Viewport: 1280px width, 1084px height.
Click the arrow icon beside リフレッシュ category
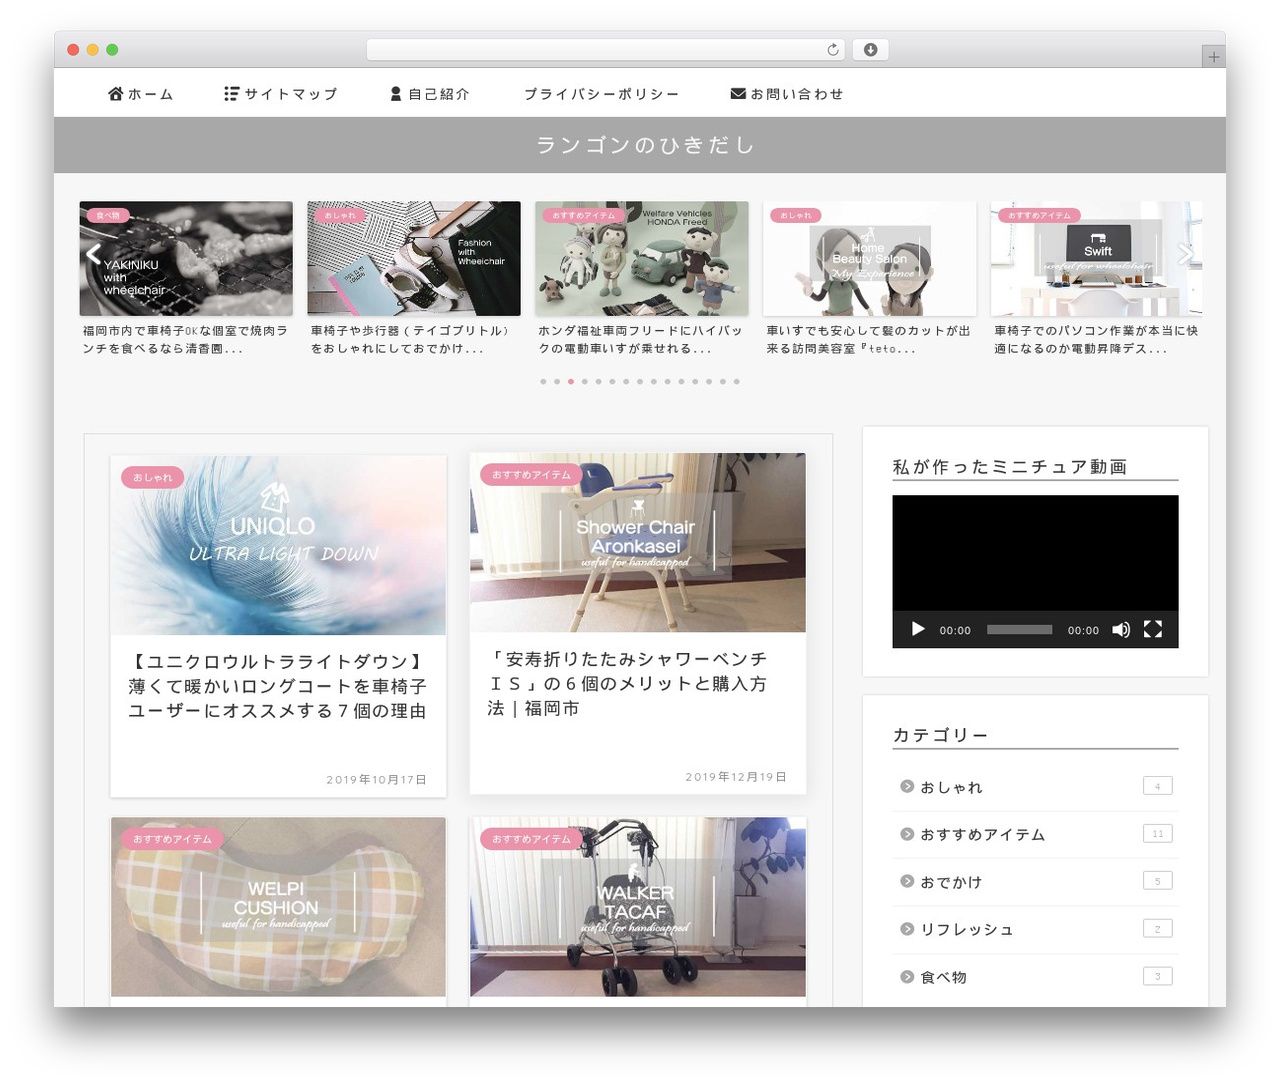click(907, 929)
